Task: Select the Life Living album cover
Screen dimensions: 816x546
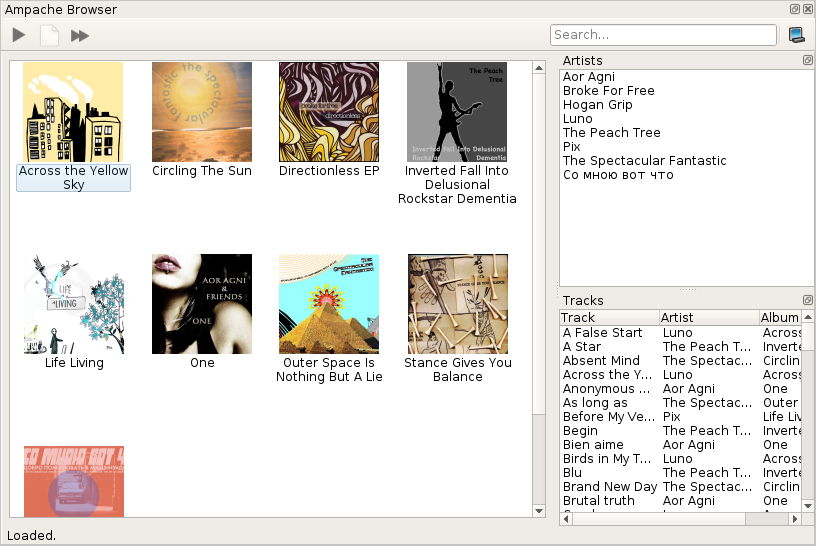Action: pos(74,304)
